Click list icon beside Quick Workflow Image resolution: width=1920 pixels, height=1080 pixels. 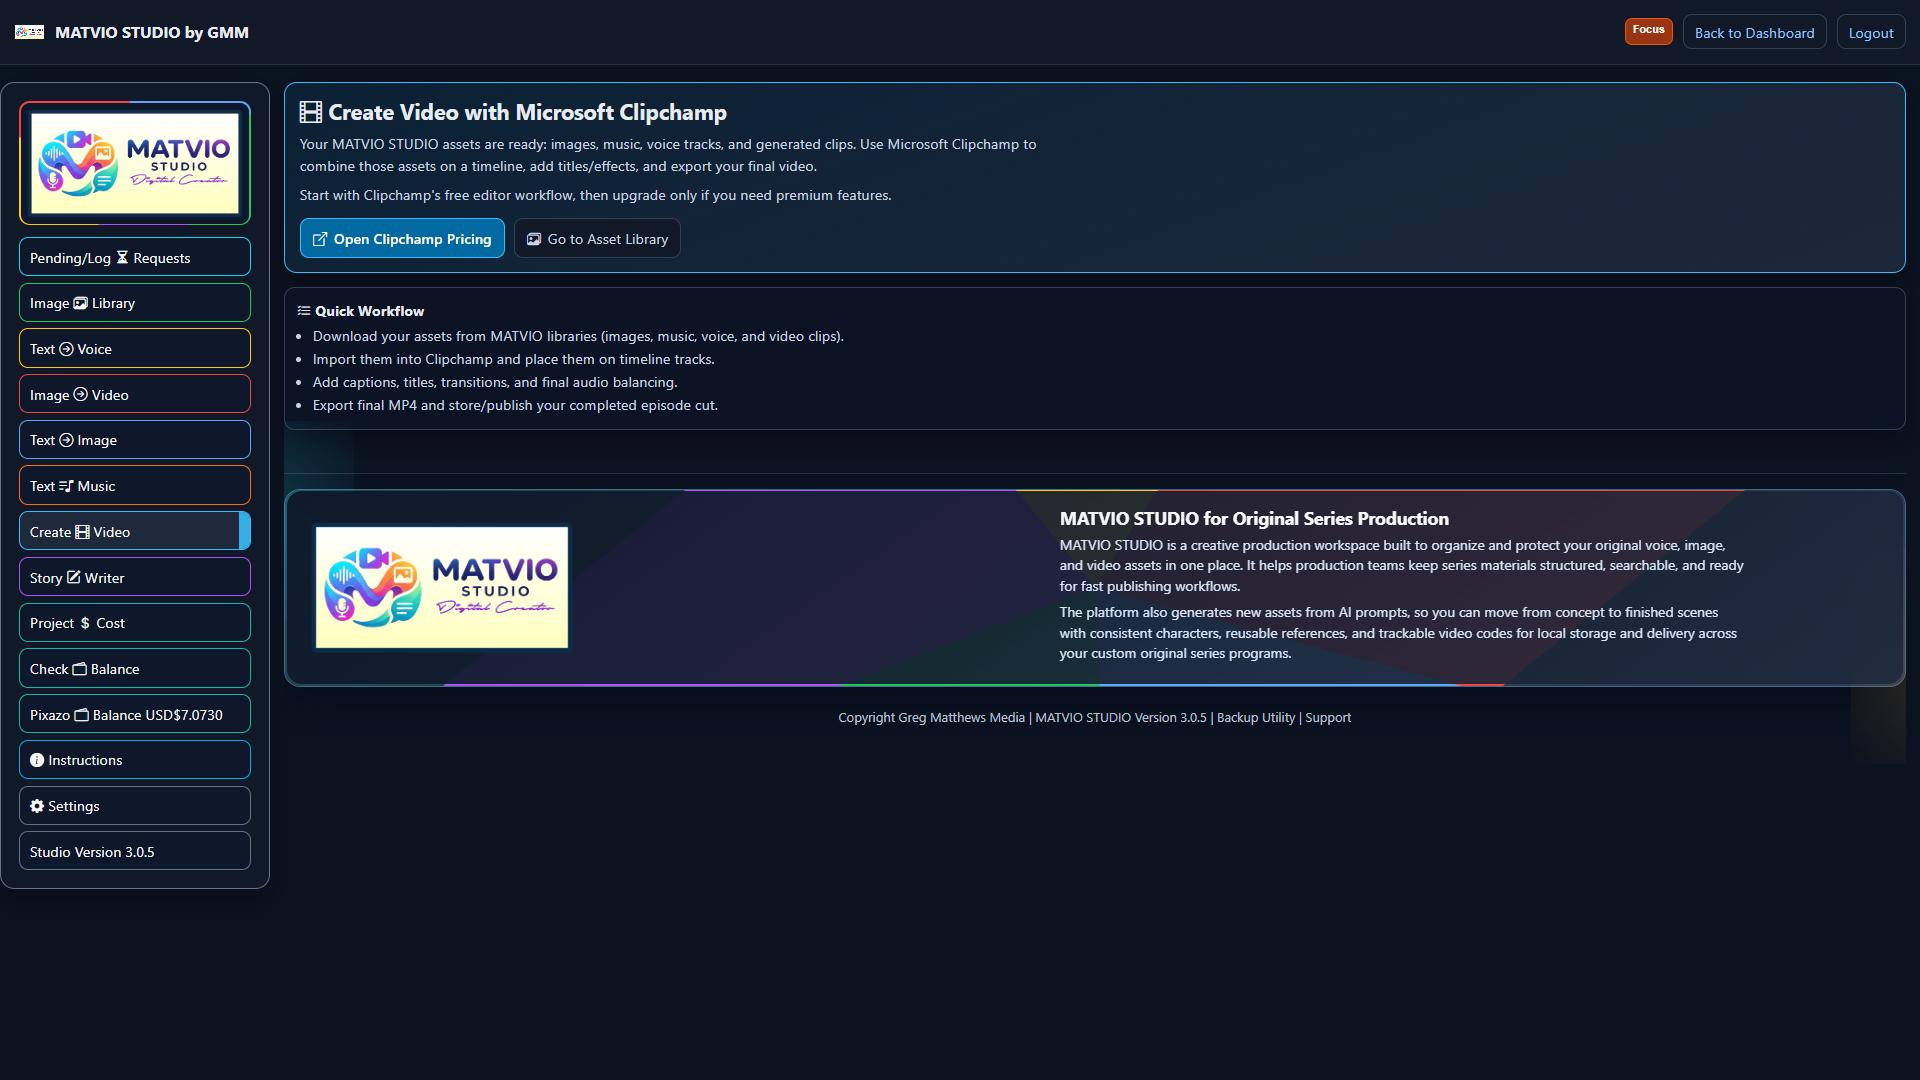(304, 311)
